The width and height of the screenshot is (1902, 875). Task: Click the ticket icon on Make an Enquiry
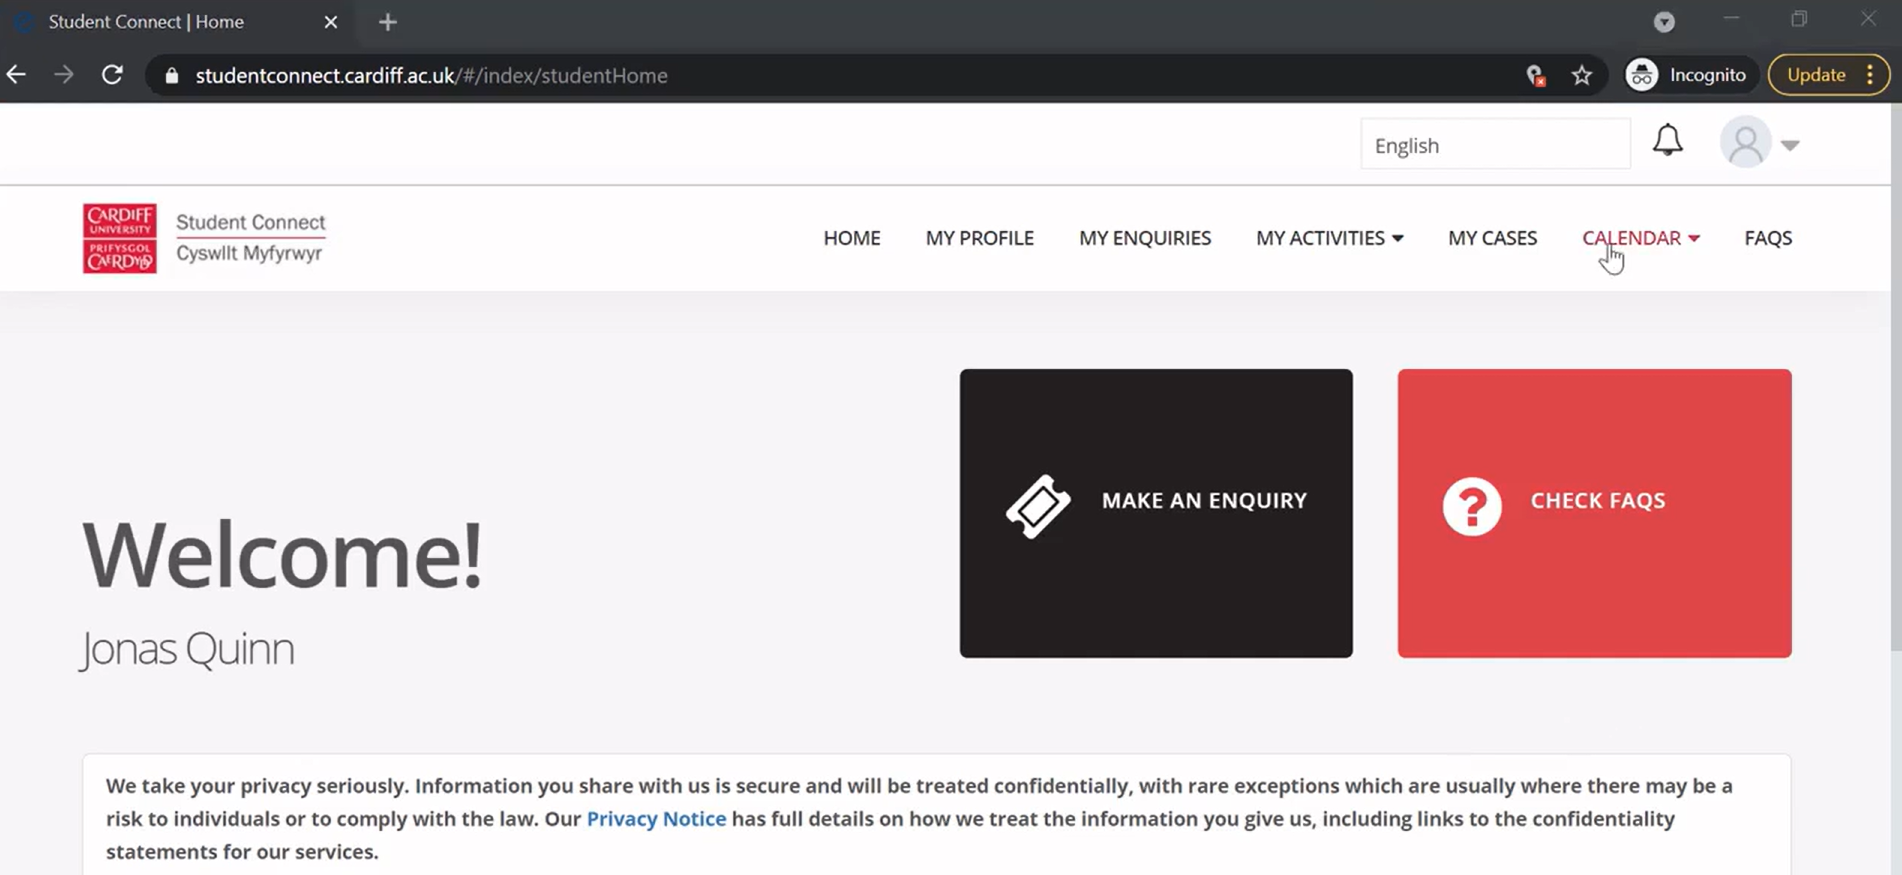click(1038, 506)
